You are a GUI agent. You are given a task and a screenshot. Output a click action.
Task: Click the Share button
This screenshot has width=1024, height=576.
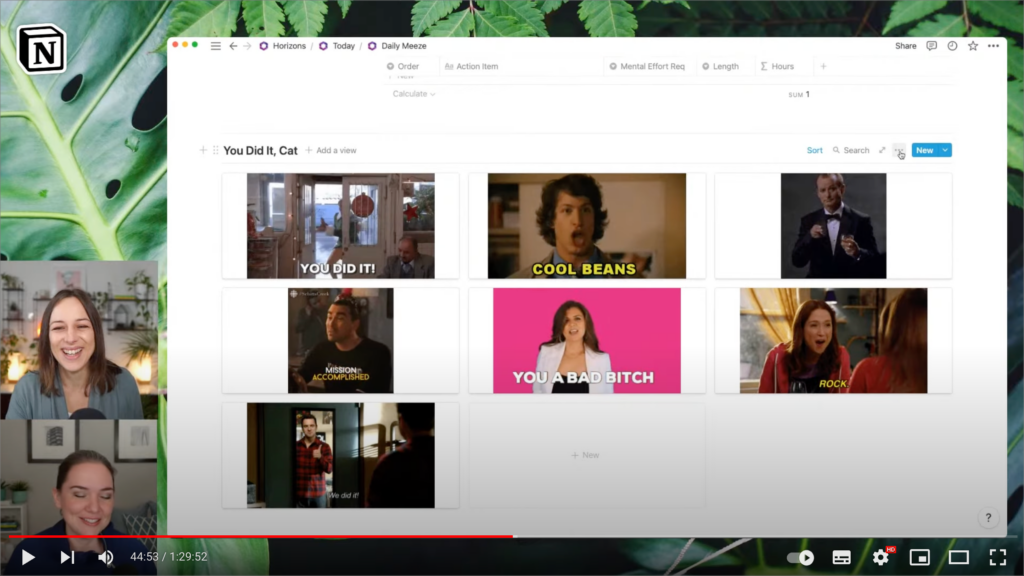(905, 46)
